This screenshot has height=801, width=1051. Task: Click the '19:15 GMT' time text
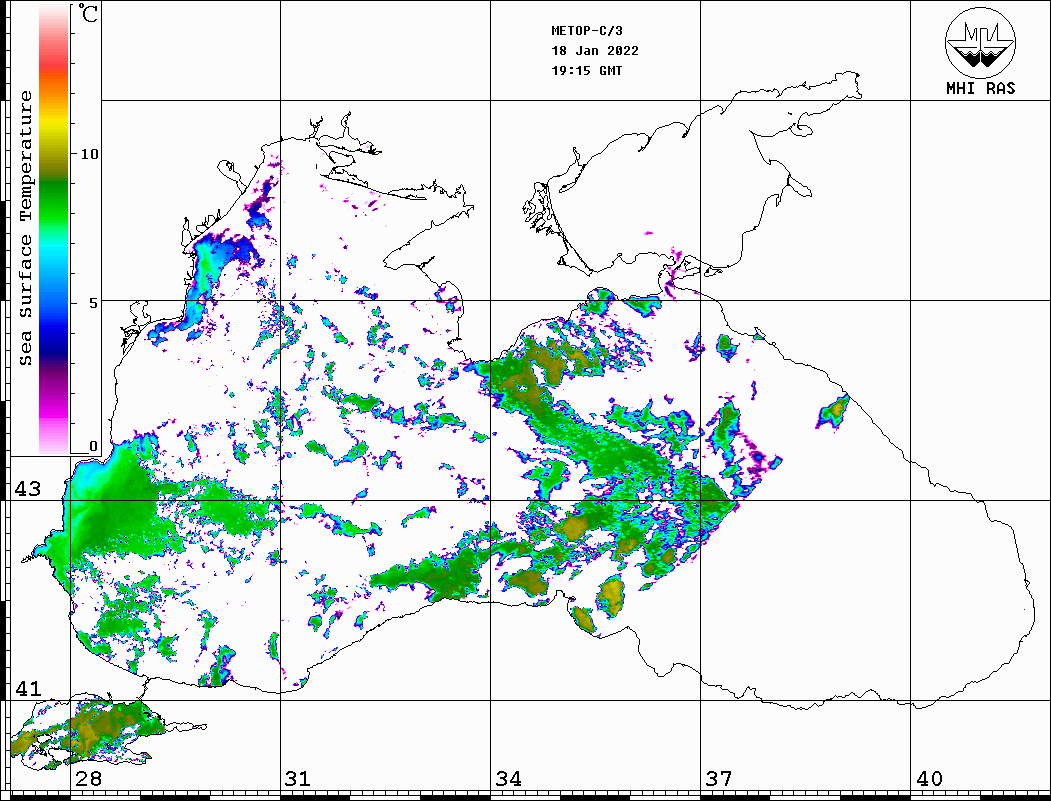587,71
